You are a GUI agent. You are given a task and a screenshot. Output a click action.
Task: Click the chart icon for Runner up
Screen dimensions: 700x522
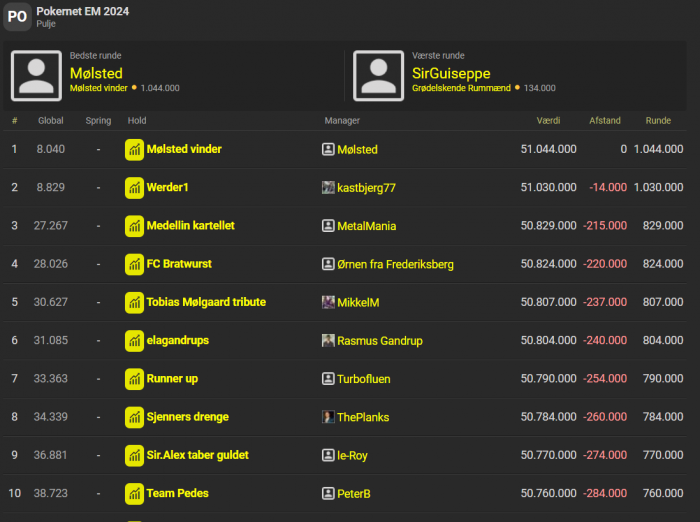(x=134, y=379)
